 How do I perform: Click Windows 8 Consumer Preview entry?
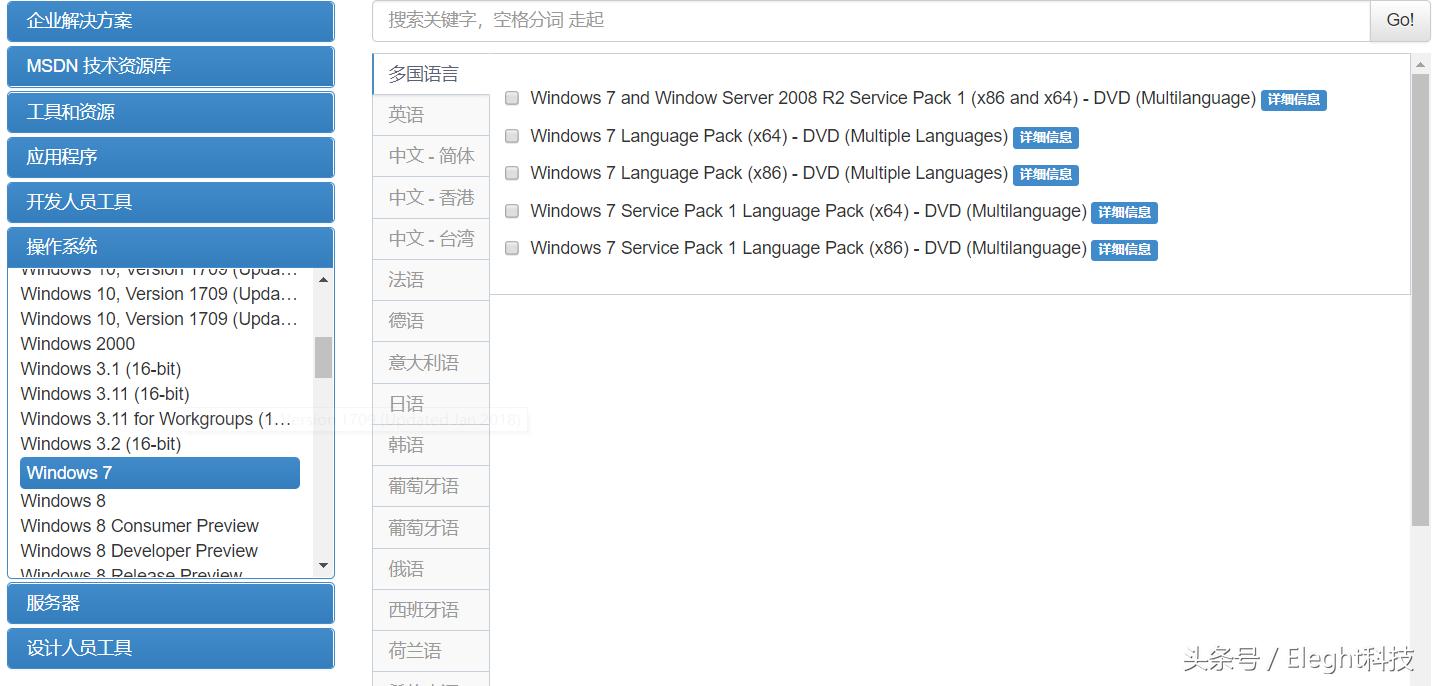click(x=139, y=525)
